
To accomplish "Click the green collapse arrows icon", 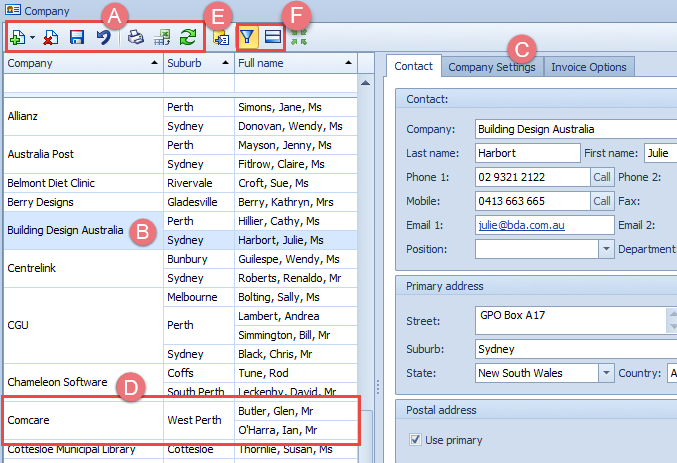I will [x=299, y=37].
